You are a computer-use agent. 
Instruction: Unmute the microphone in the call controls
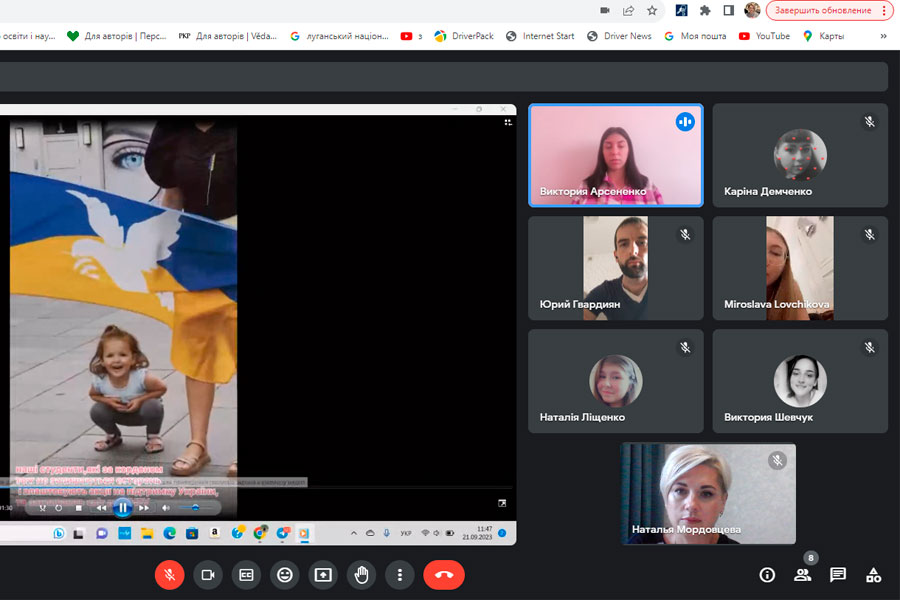[169, 575]
